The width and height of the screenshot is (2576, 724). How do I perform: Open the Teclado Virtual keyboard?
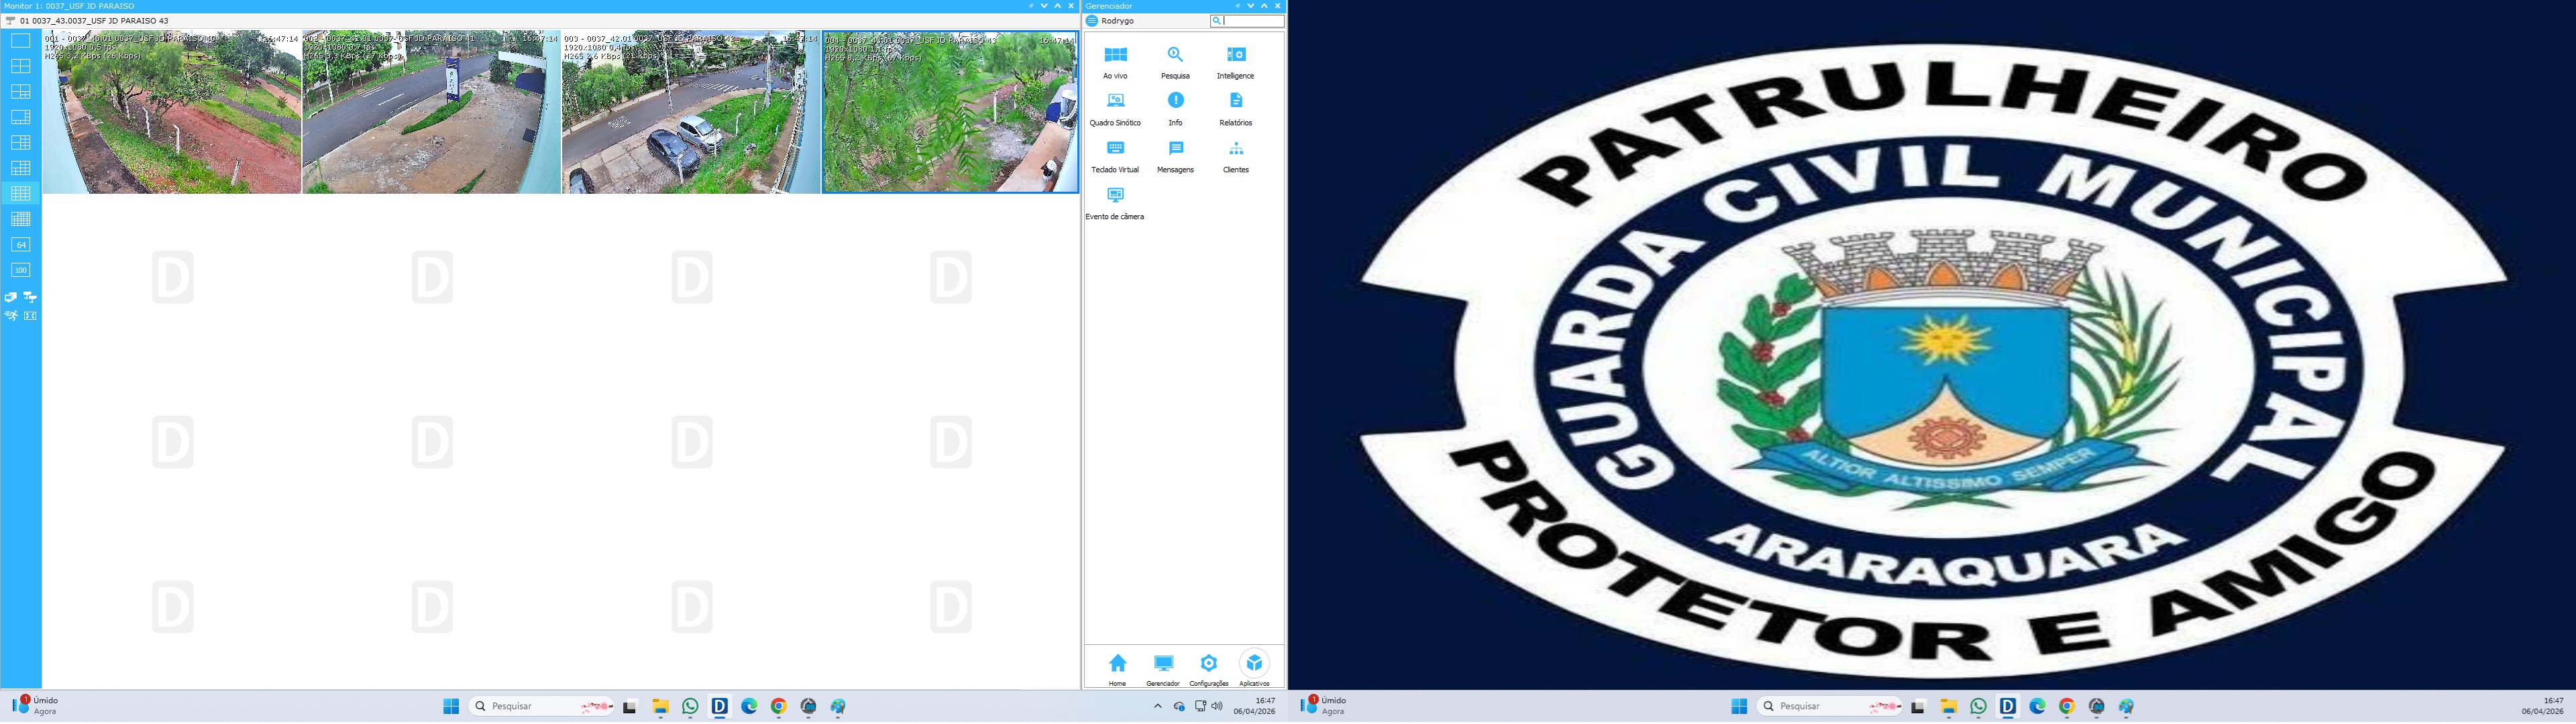coord(1115,157)
